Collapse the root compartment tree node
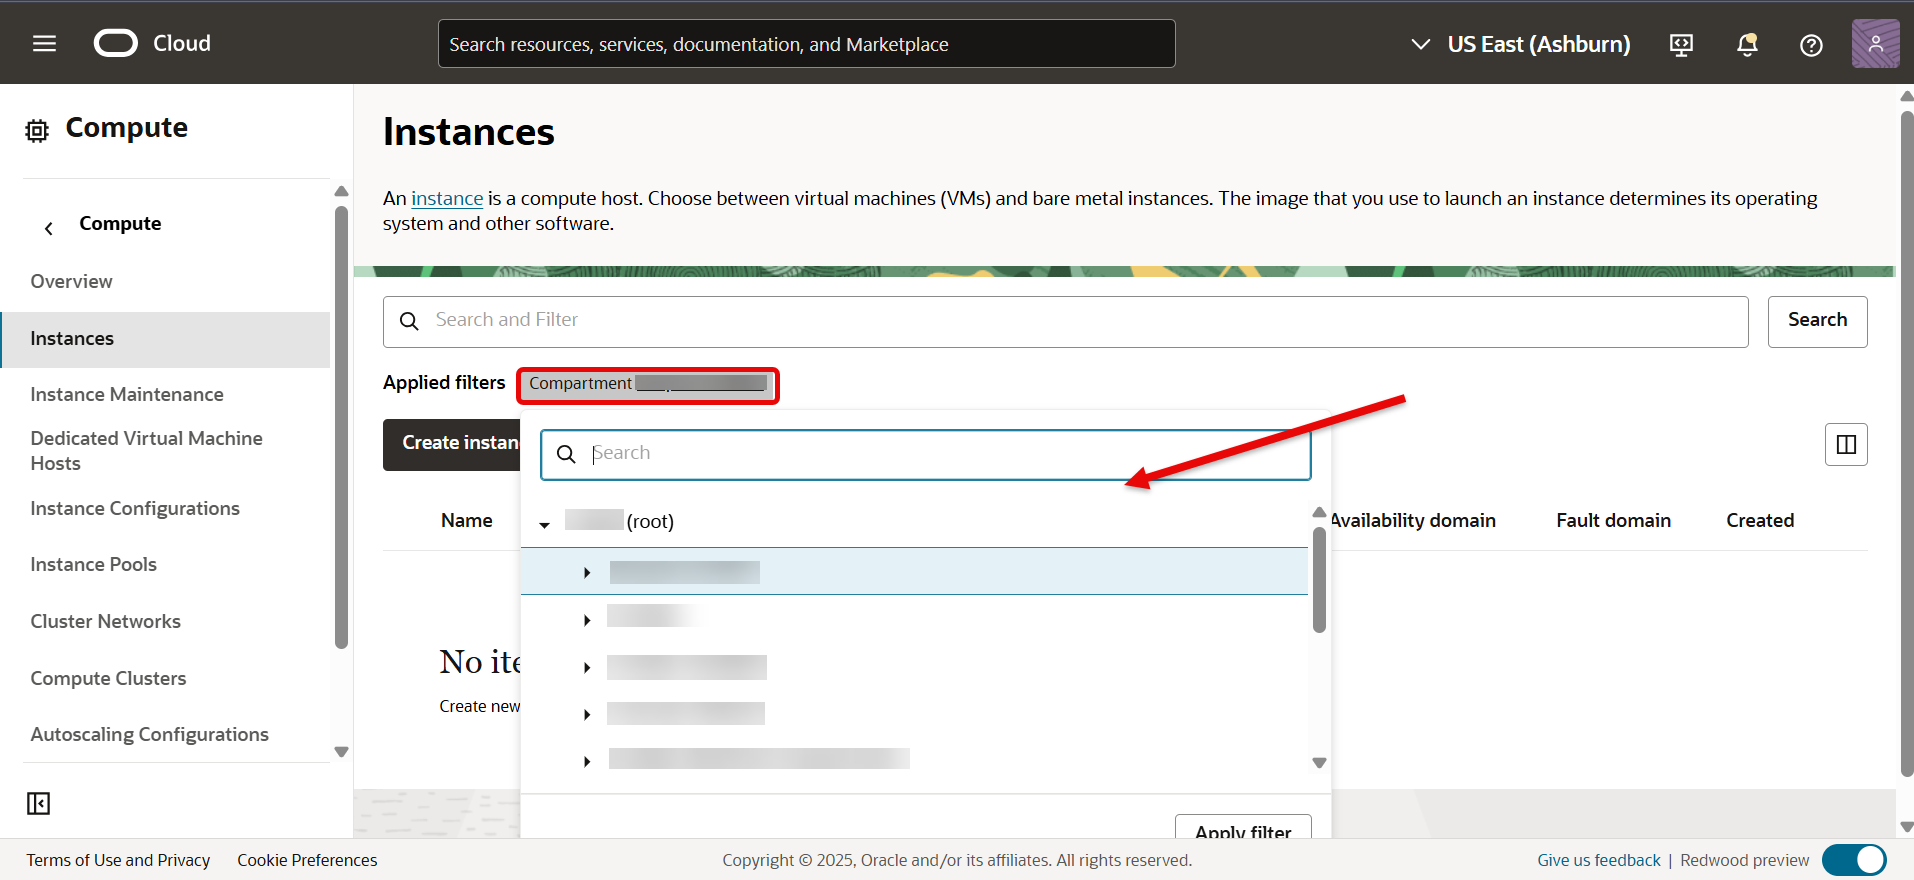The height and width of the screenshot is (880, 1914). click(x=545, y=524)
